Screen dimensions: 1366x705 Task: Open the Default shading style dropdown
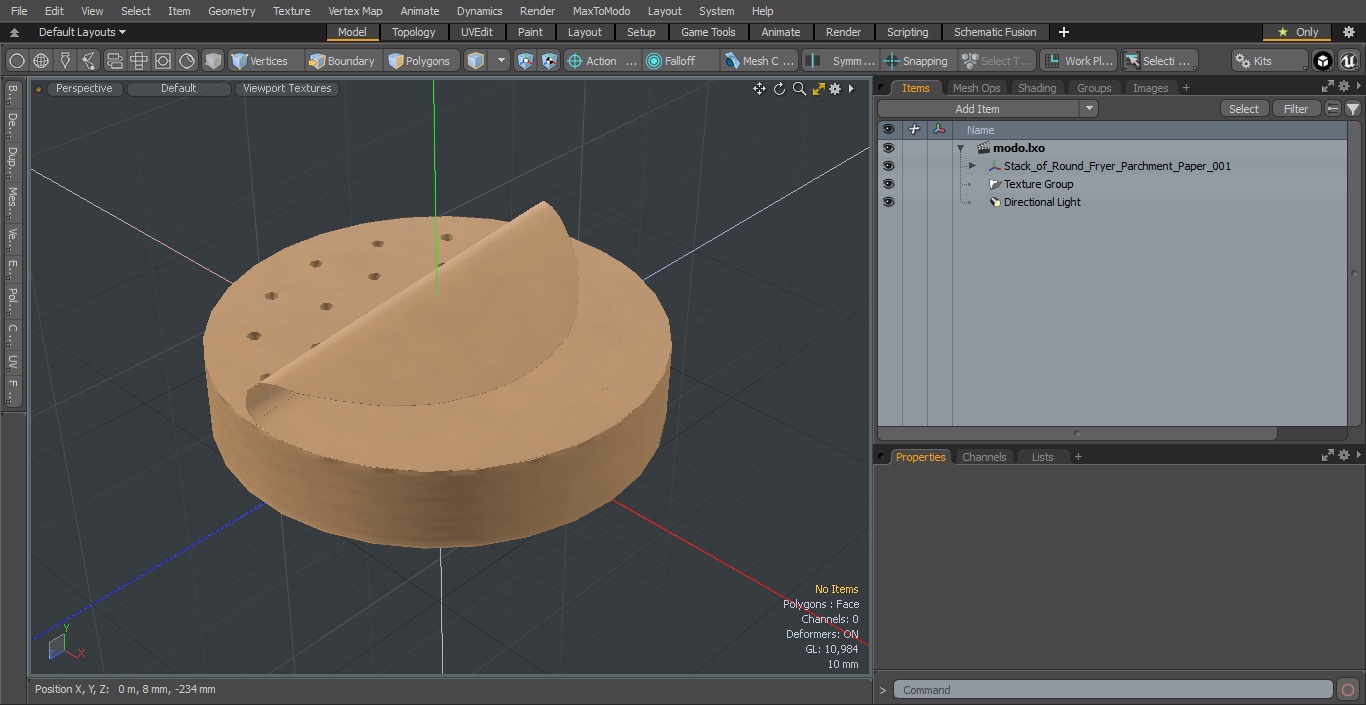click(179, 88)
